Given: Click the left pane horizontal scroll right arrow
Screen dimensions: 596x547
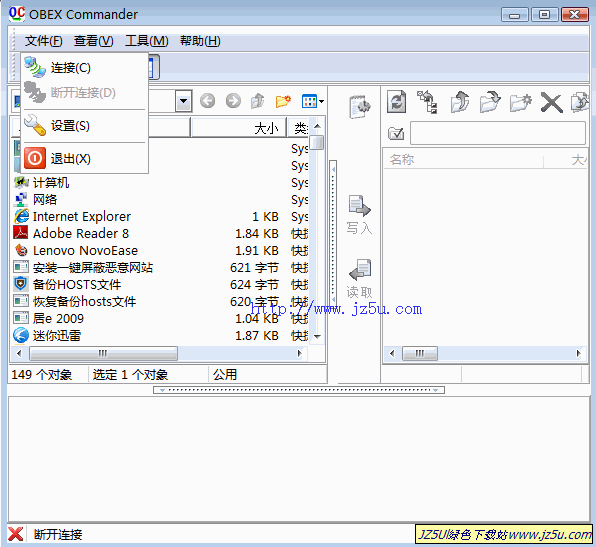Looking at the screenshot, I should click(x=299, y=354).
